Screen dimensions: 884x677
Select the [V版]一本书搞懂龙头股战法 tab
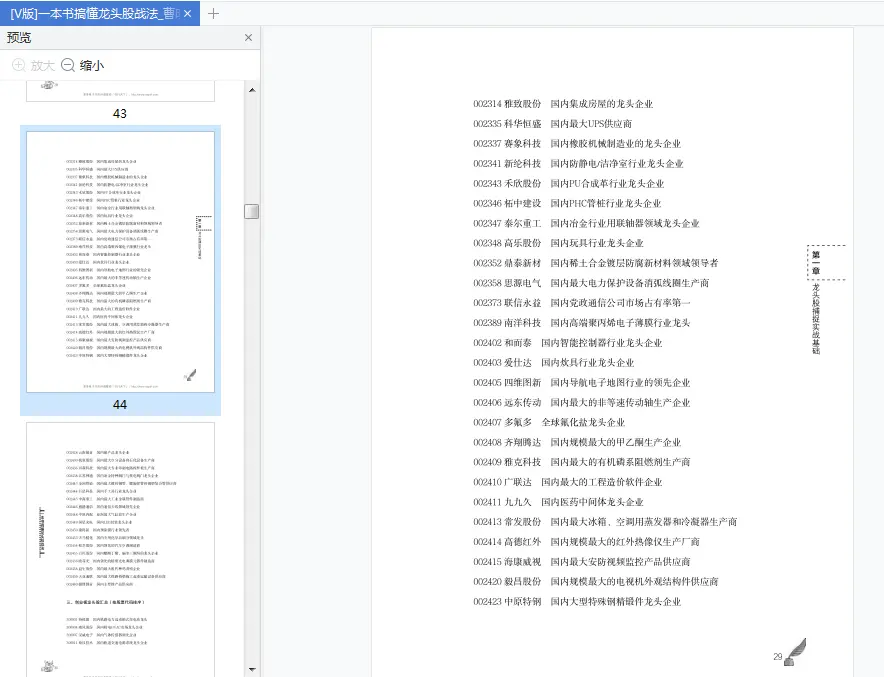pos(100,14)
